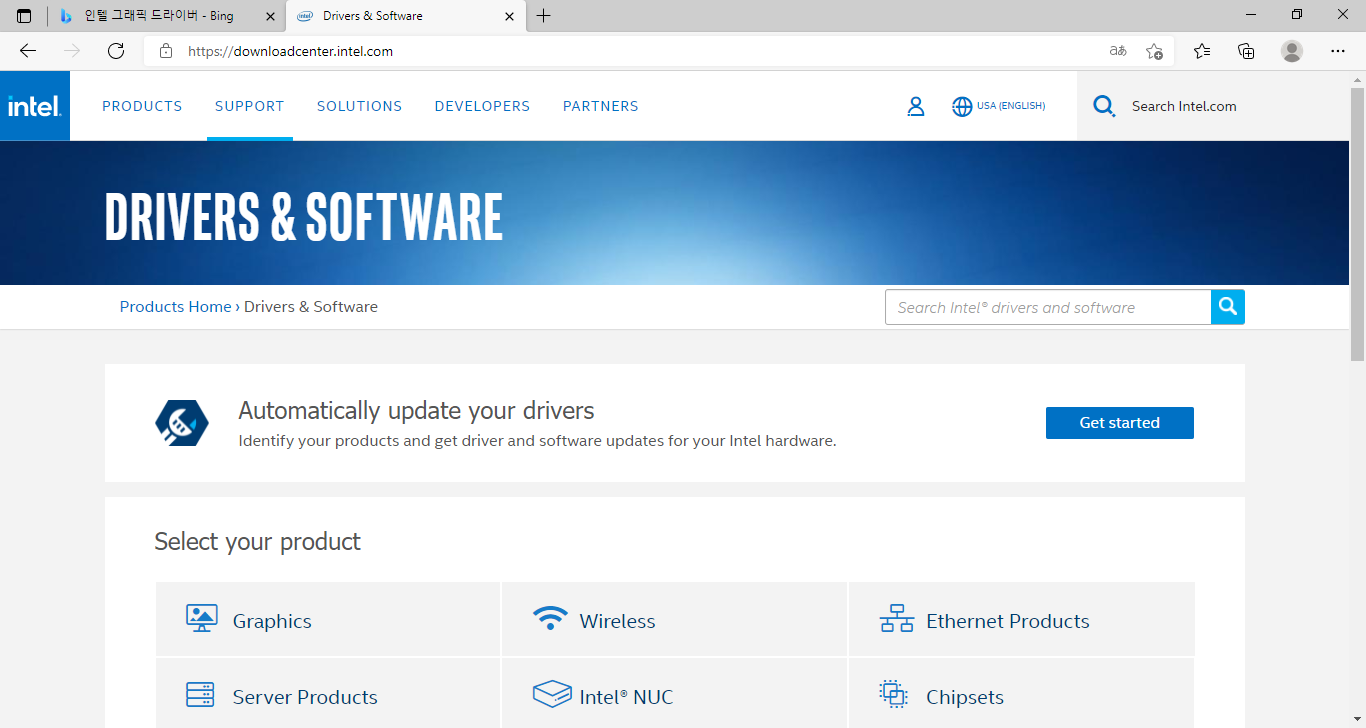The width and height of the screenshot is (1366, 728).
Task: Switch to the Bing search tab
Action: pos(167,16)
